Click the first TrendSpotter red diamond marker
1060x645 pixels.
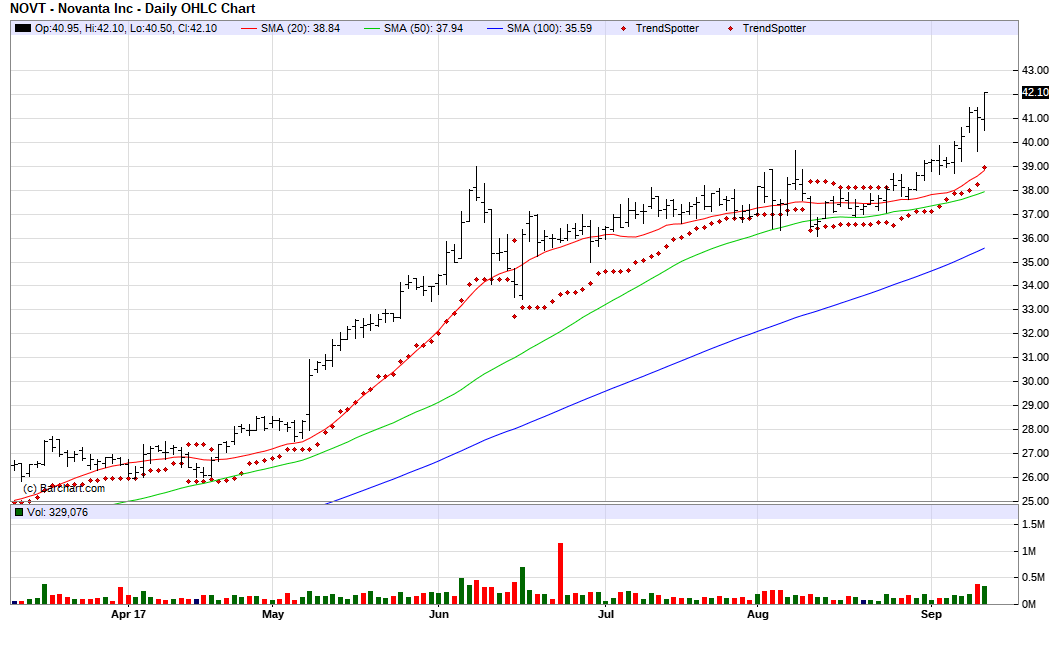pyautogui.click(x=623, y=28)
